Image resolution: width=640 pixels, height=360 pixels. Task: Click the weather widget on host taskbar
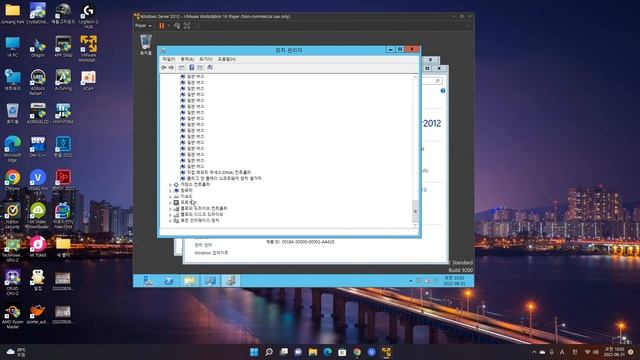(x=16, y=352)
